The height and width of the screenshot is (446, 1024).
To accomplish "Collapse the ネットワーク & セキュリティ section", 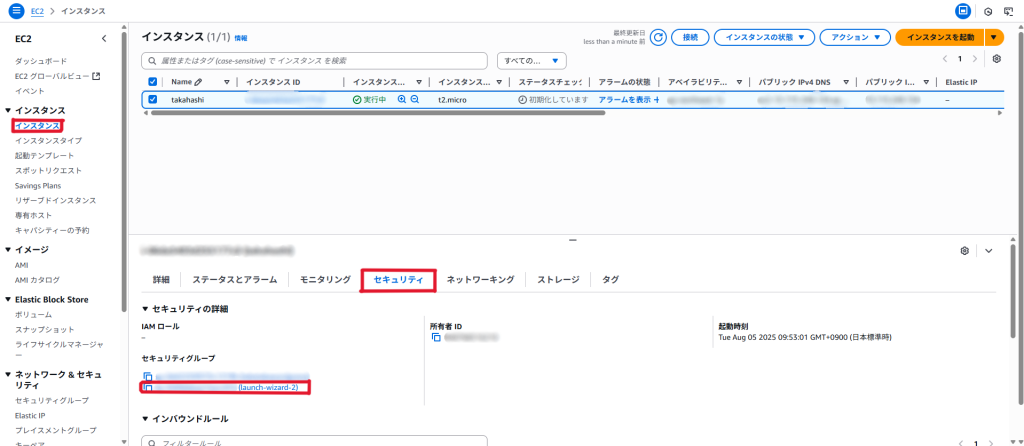I will tap(8, 375).
